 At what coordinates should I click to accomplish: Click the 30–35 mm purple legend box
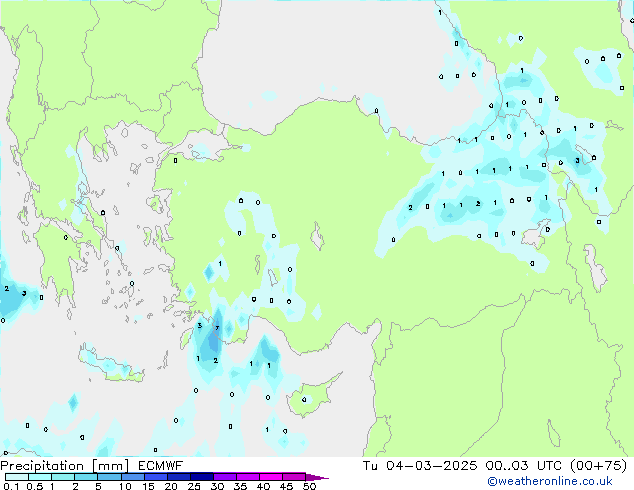point(225,477)
